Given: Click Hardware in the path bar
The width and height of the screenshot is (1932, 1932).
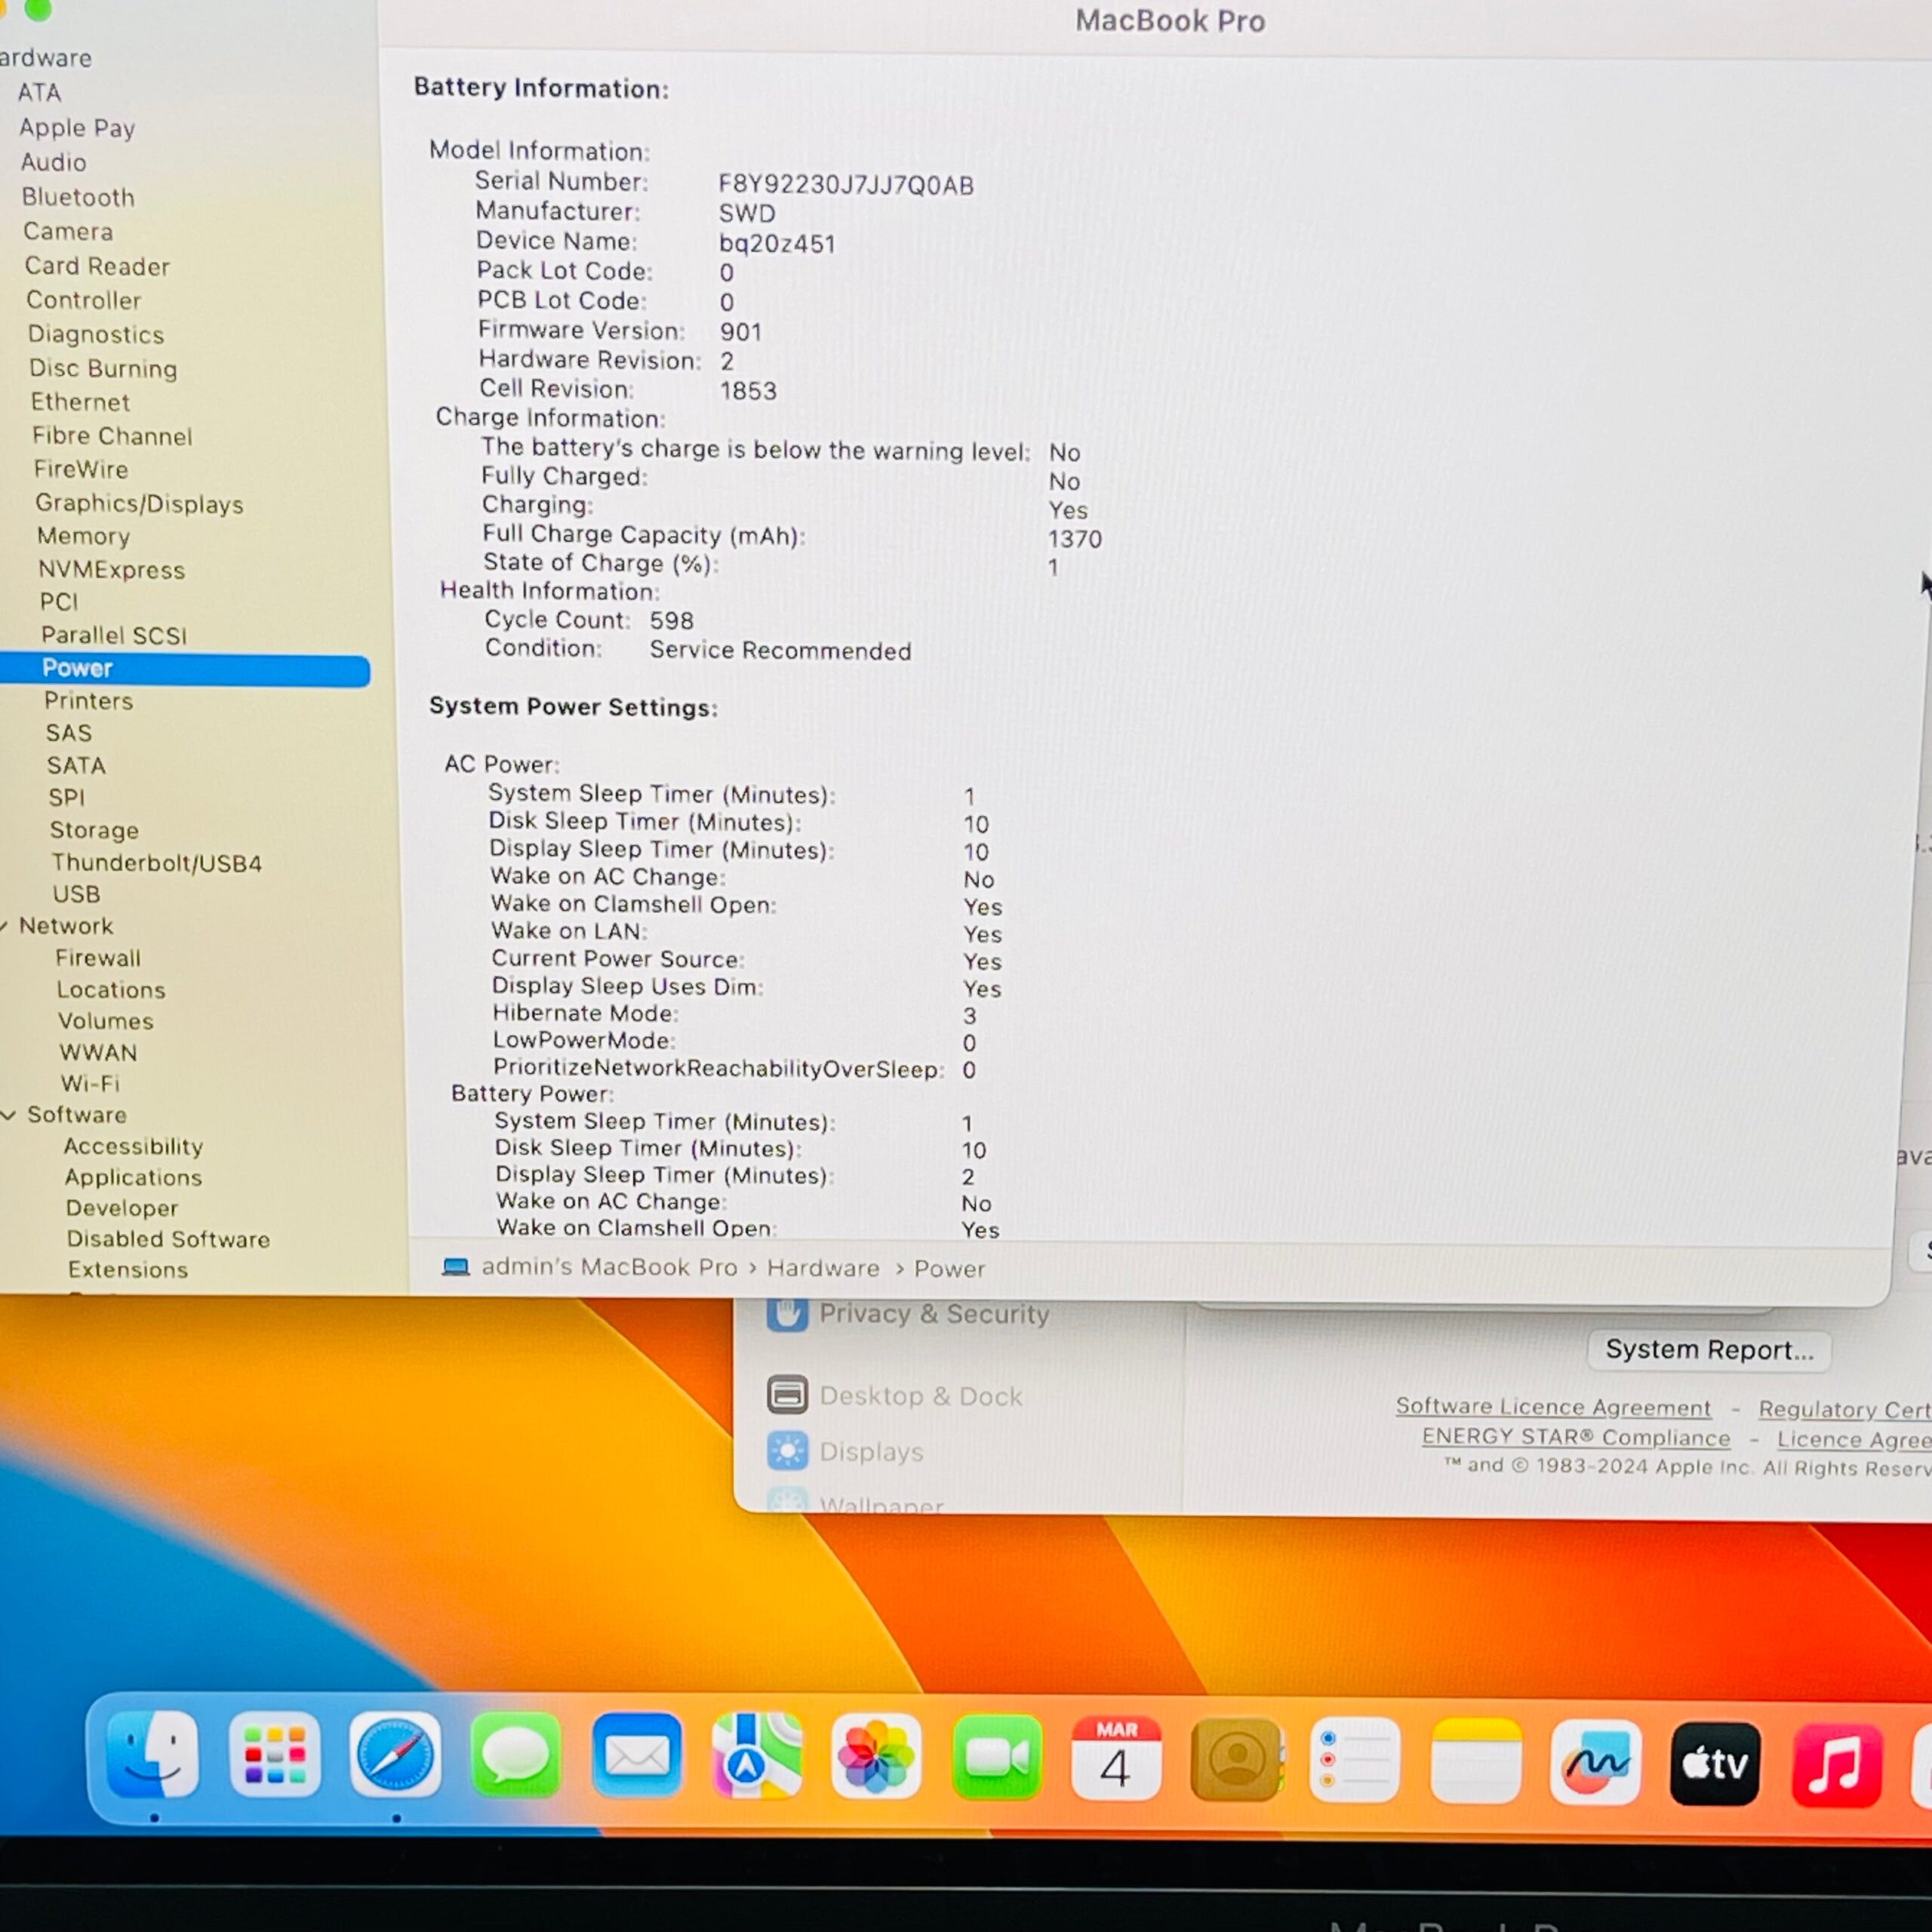Looking at the screenshot, I should (x=823, y=1268).
